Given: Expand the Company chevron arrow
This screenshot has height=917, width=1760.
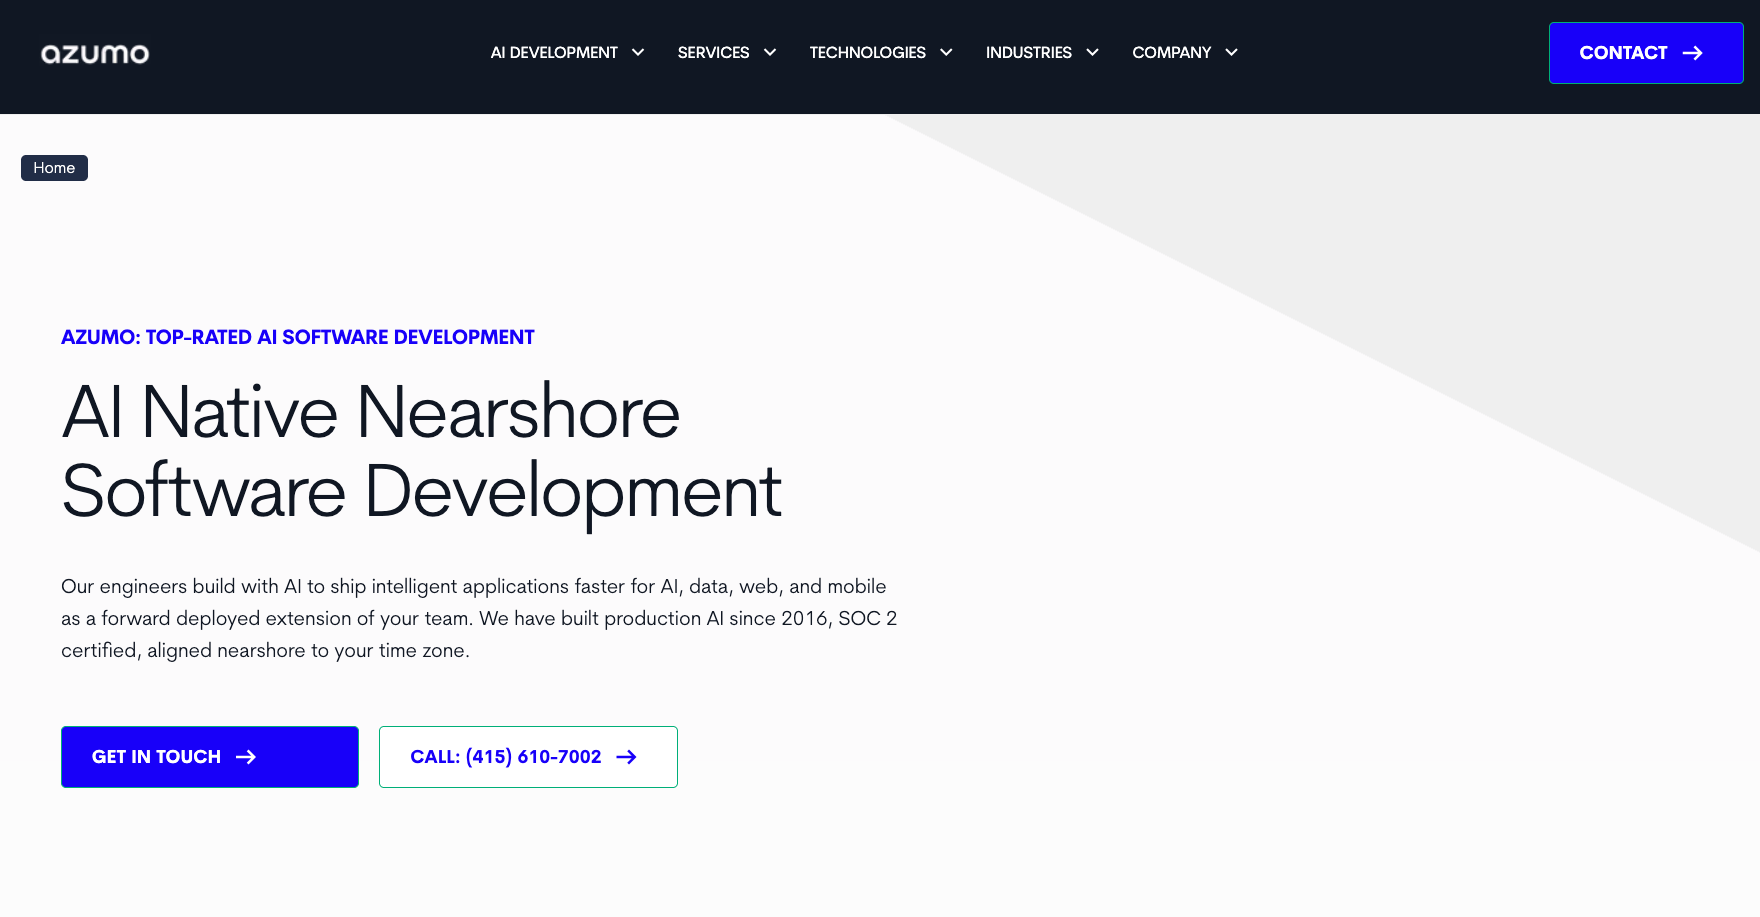Looking at the screenshot, I should pos(1231,53).
